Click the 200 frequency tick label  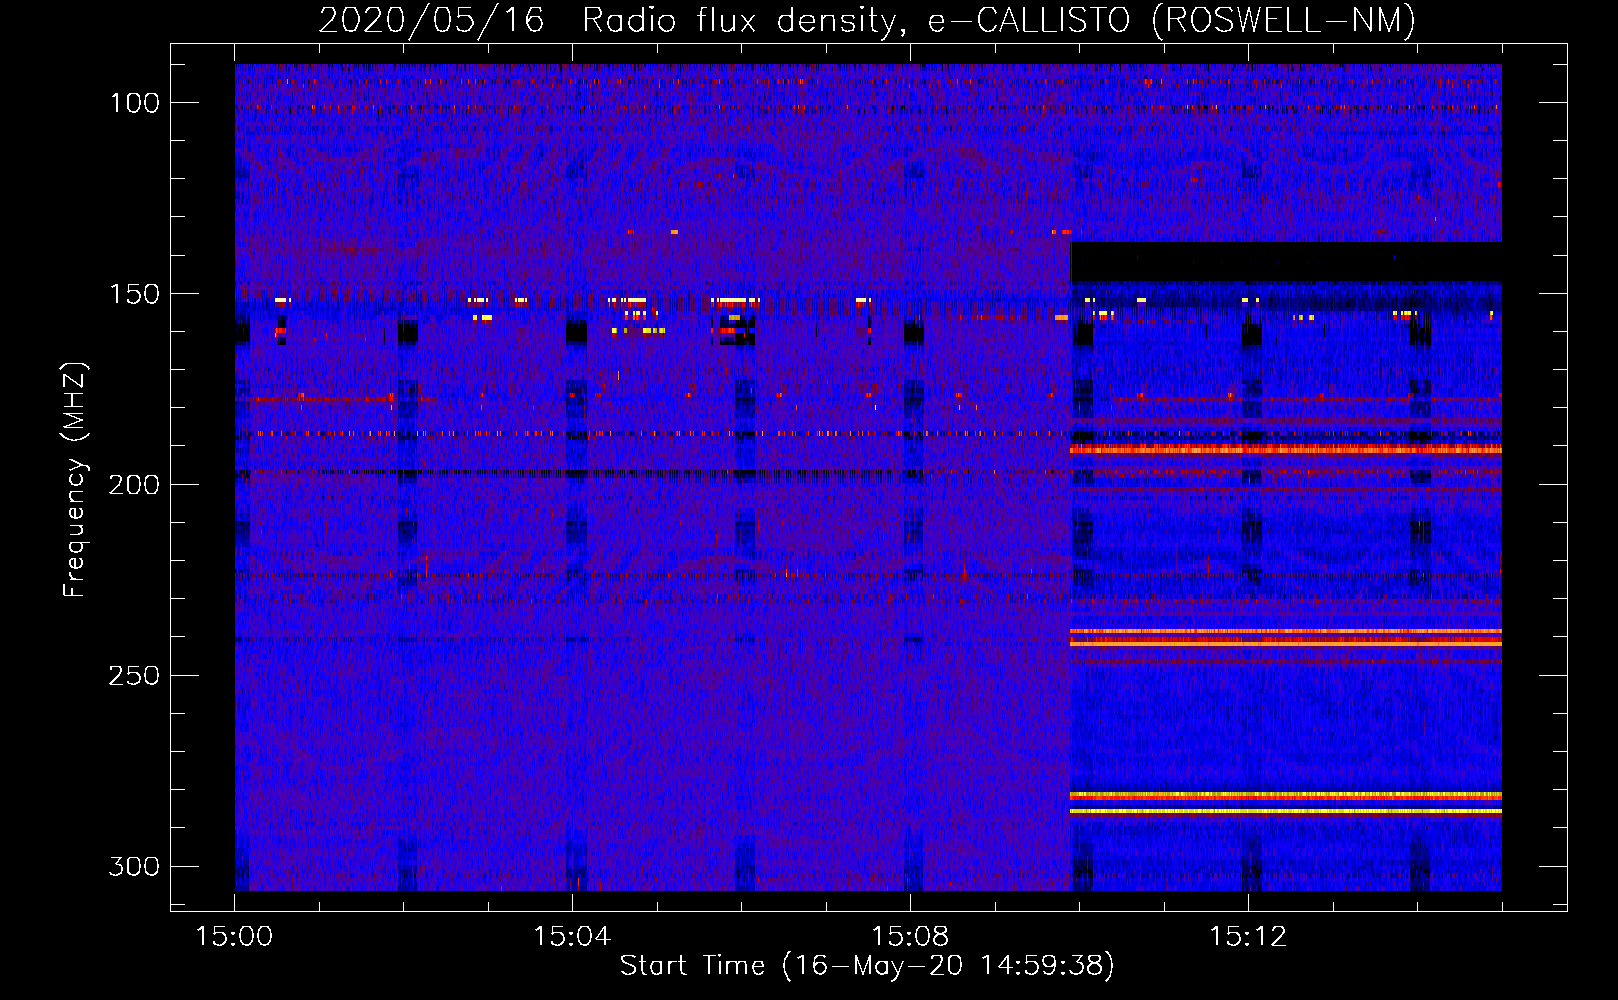coord(135,485)
